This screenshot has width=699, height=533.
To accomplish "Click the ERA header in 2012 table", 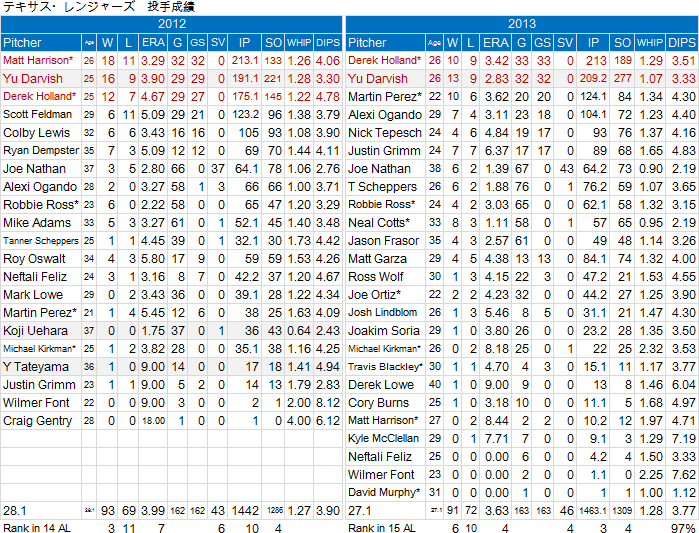I will (153, 42).
